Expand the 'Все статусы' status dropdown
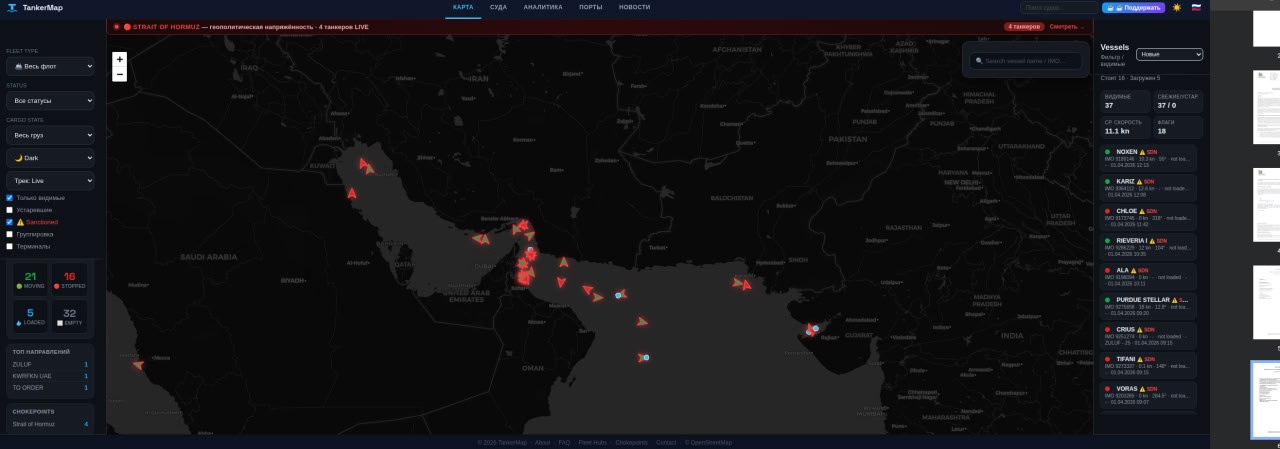Screen dimensions: 1280x449 point(50,101)
